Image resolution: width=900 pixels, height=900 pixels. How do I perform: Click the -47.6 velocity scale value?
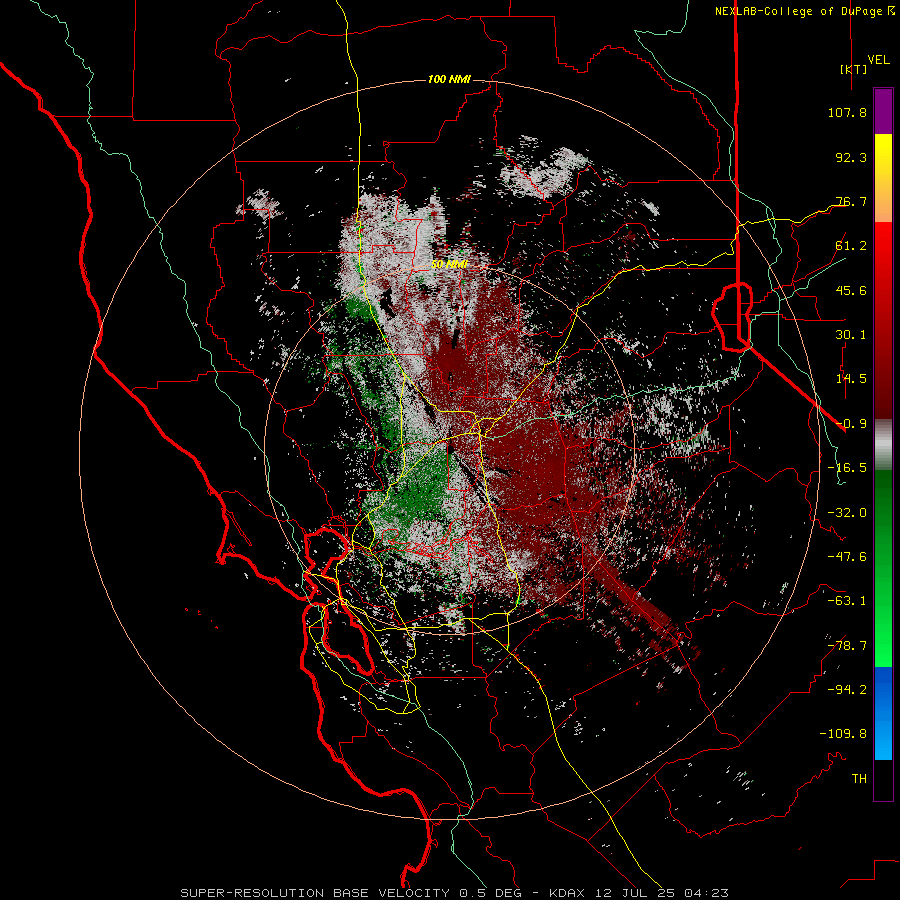pyautogui.click(x=847, y=557)
